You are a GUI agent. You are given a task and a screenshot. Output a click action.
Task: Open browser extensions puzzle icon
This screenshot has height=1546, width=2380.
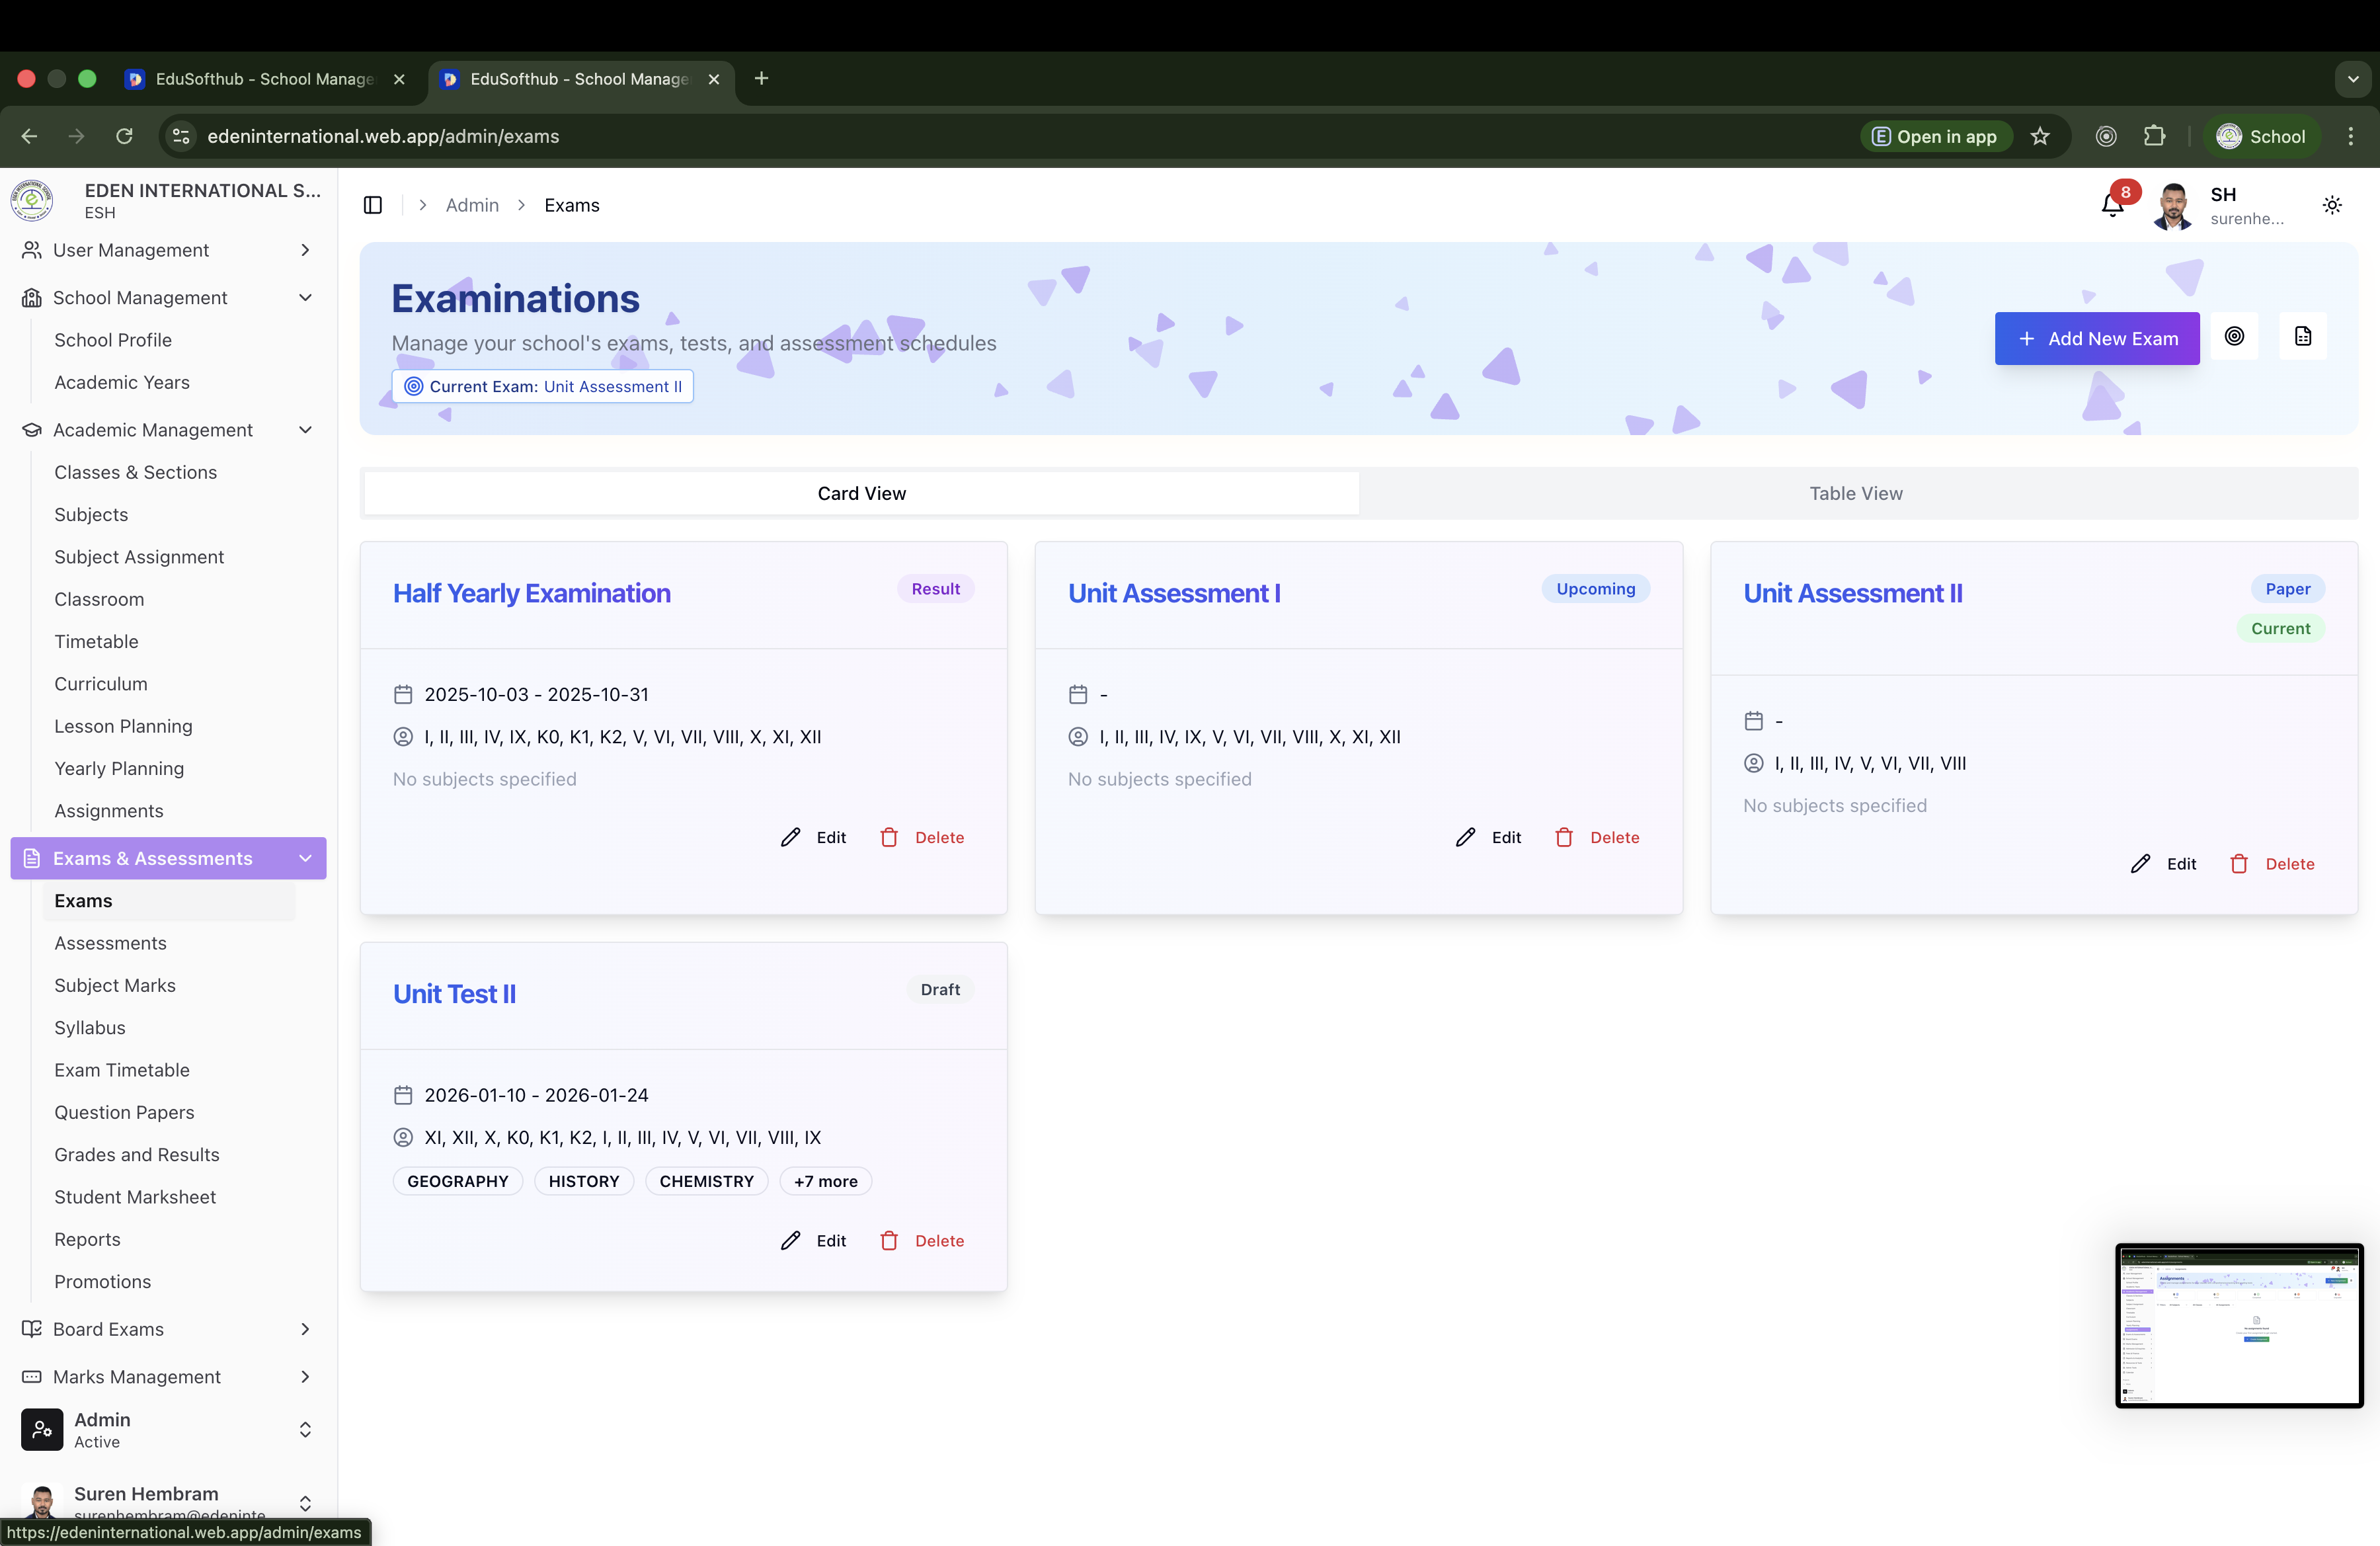tap(2155, 136)
